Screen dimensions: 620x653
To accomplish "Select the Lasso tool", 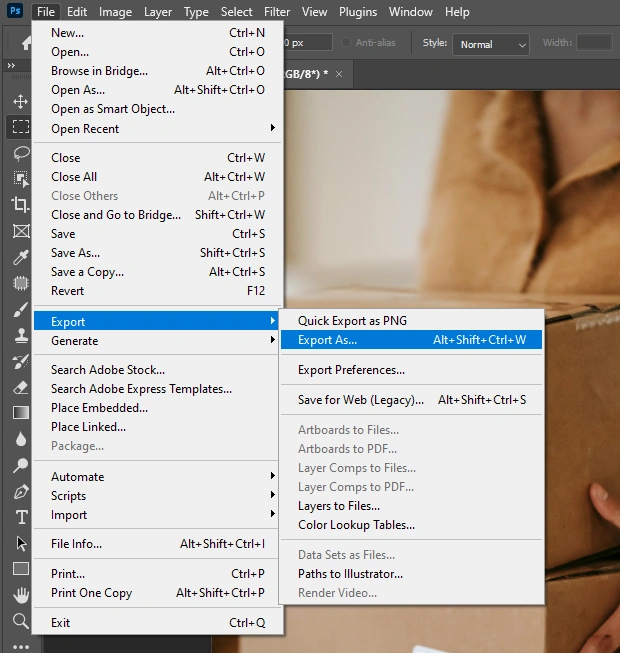I will [21, 153].
